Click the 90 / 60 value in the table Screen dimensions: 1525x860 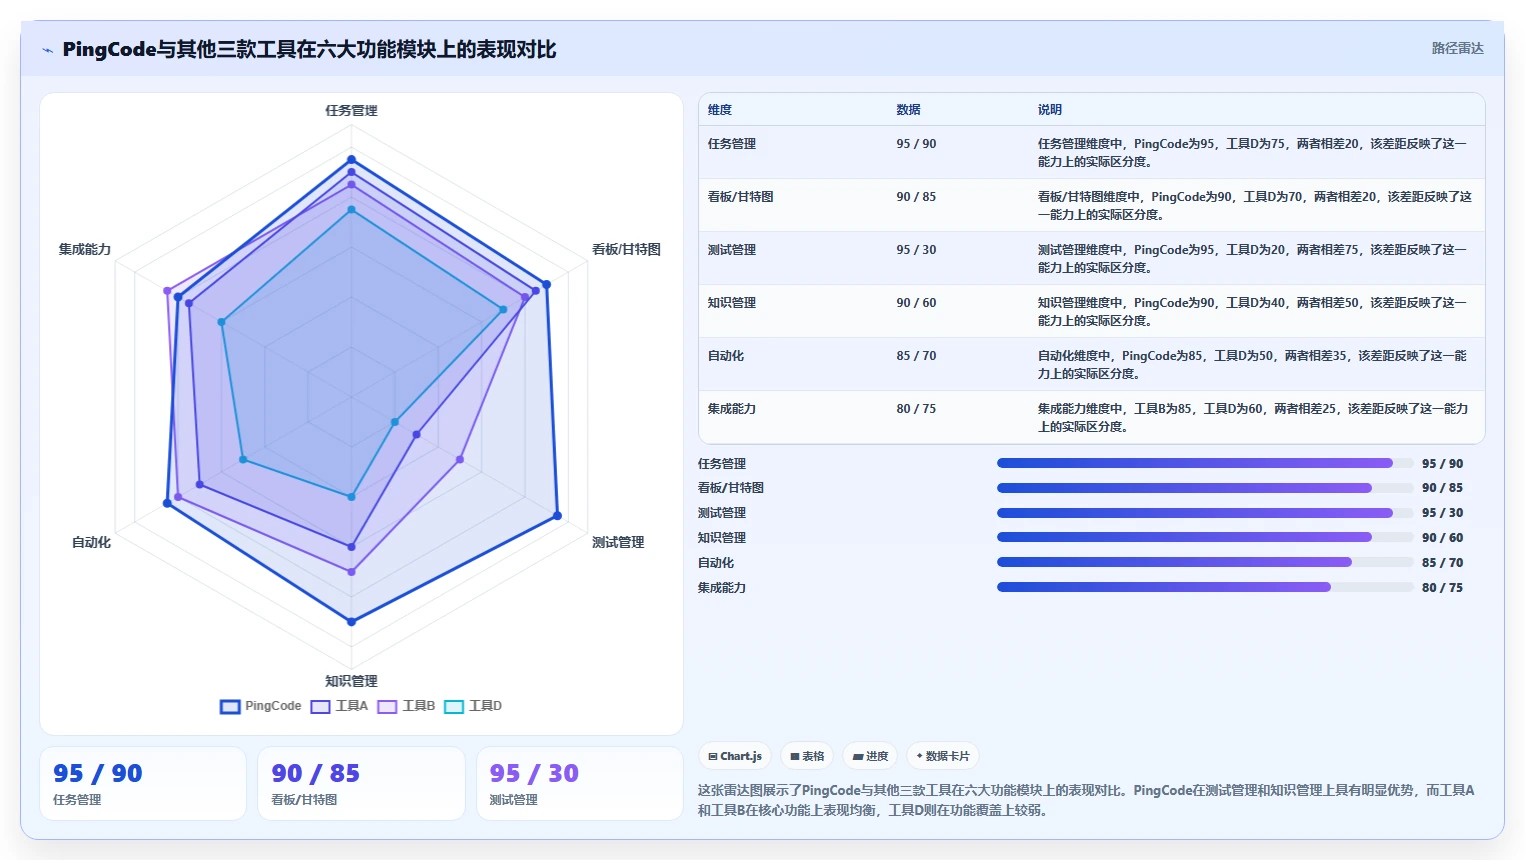pyautogui.click(x=916, y=303)
